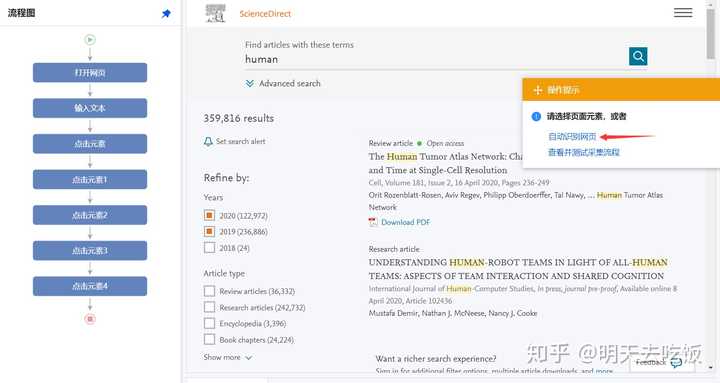Select the 点击元素 flowchart step
The image size is (720, 383).
[90, 144]
